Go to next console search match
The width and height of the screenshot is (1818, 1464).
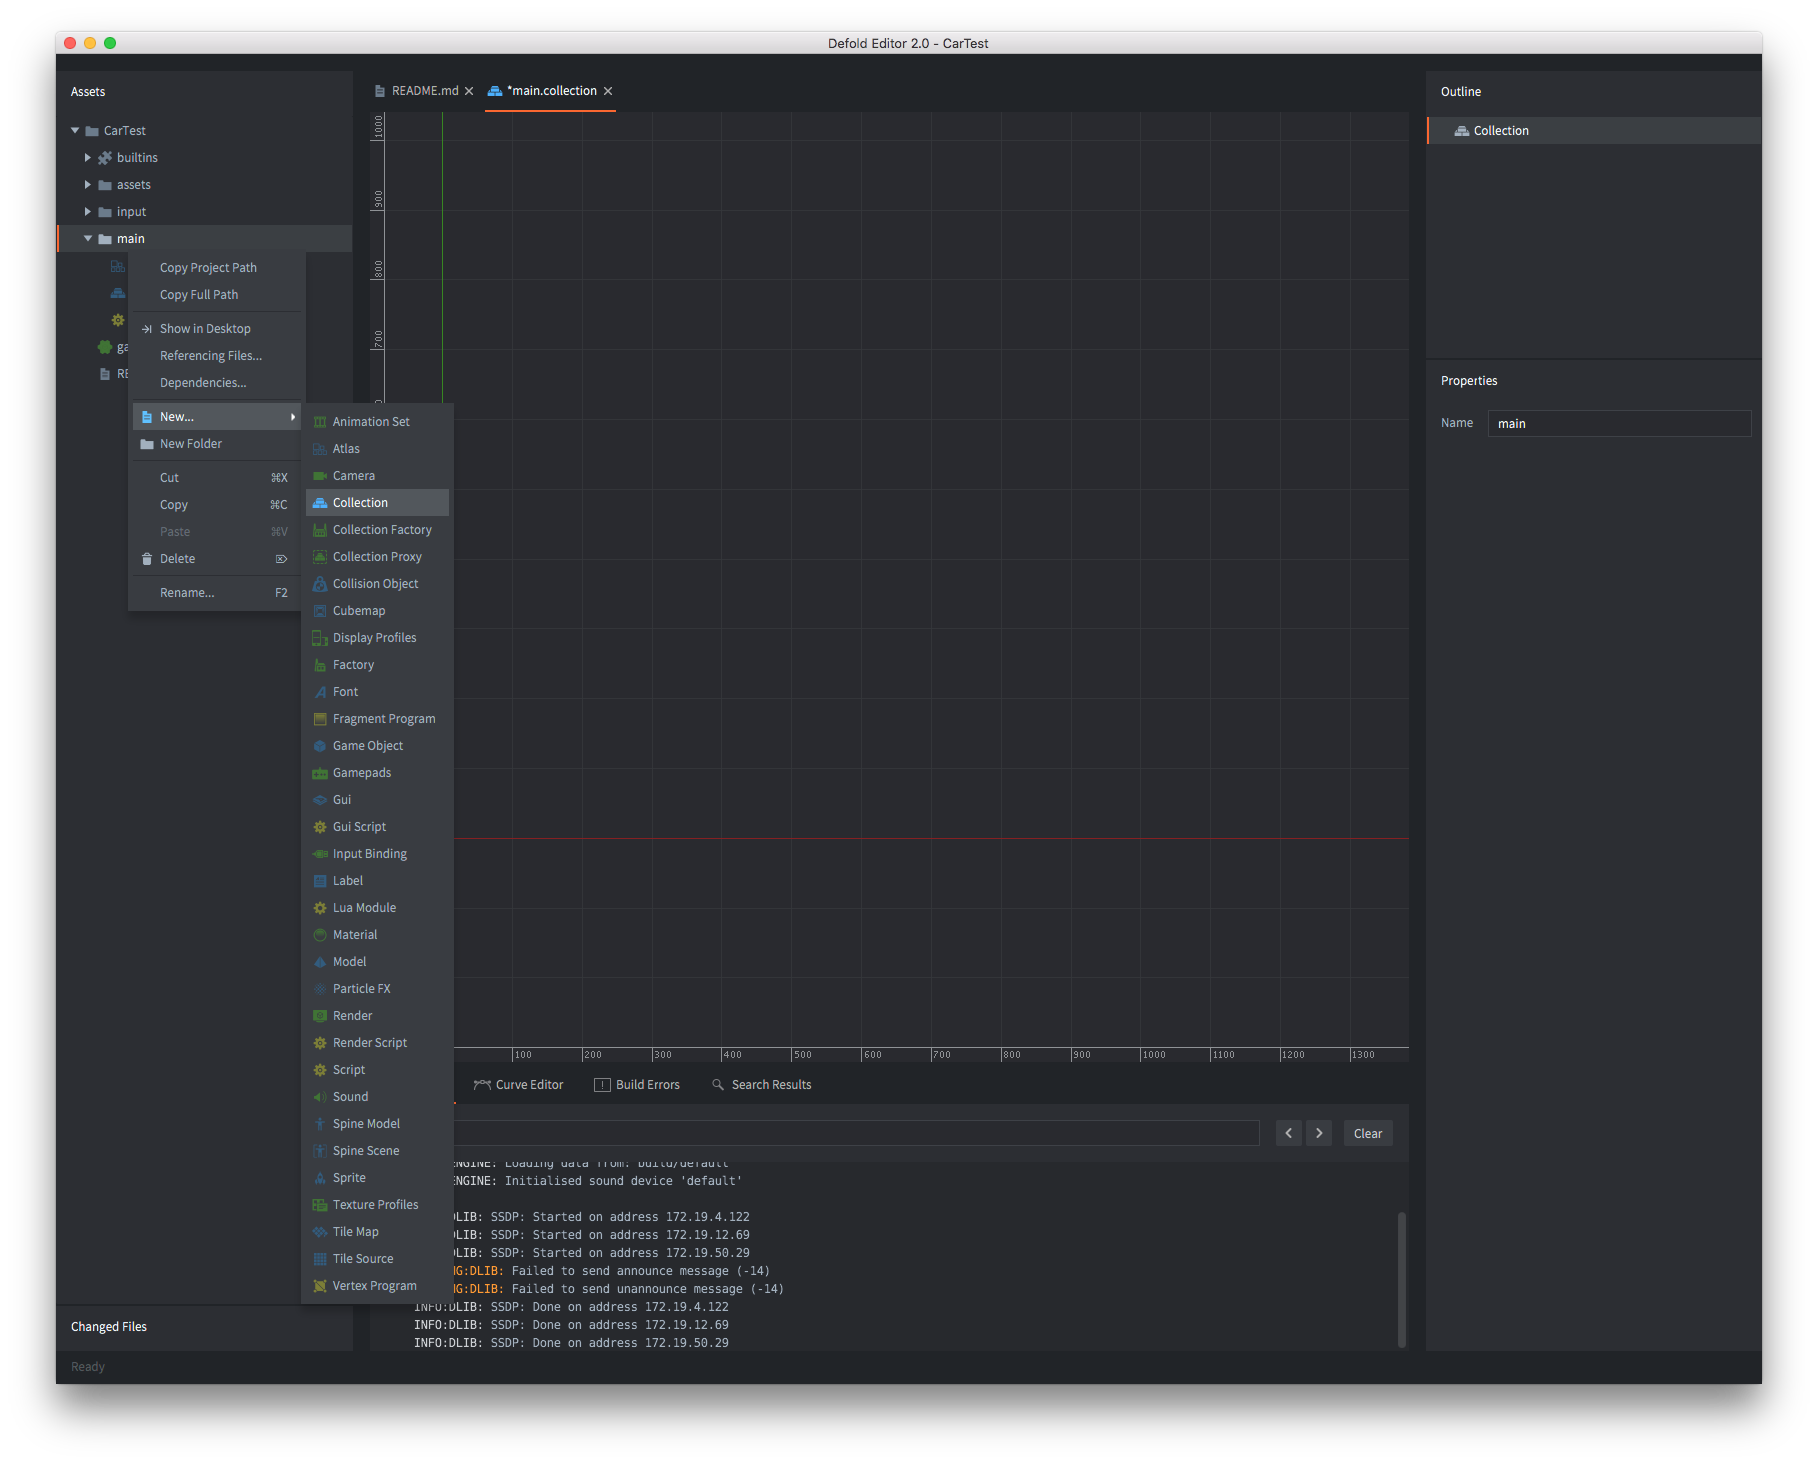tap(1319, 1133)
